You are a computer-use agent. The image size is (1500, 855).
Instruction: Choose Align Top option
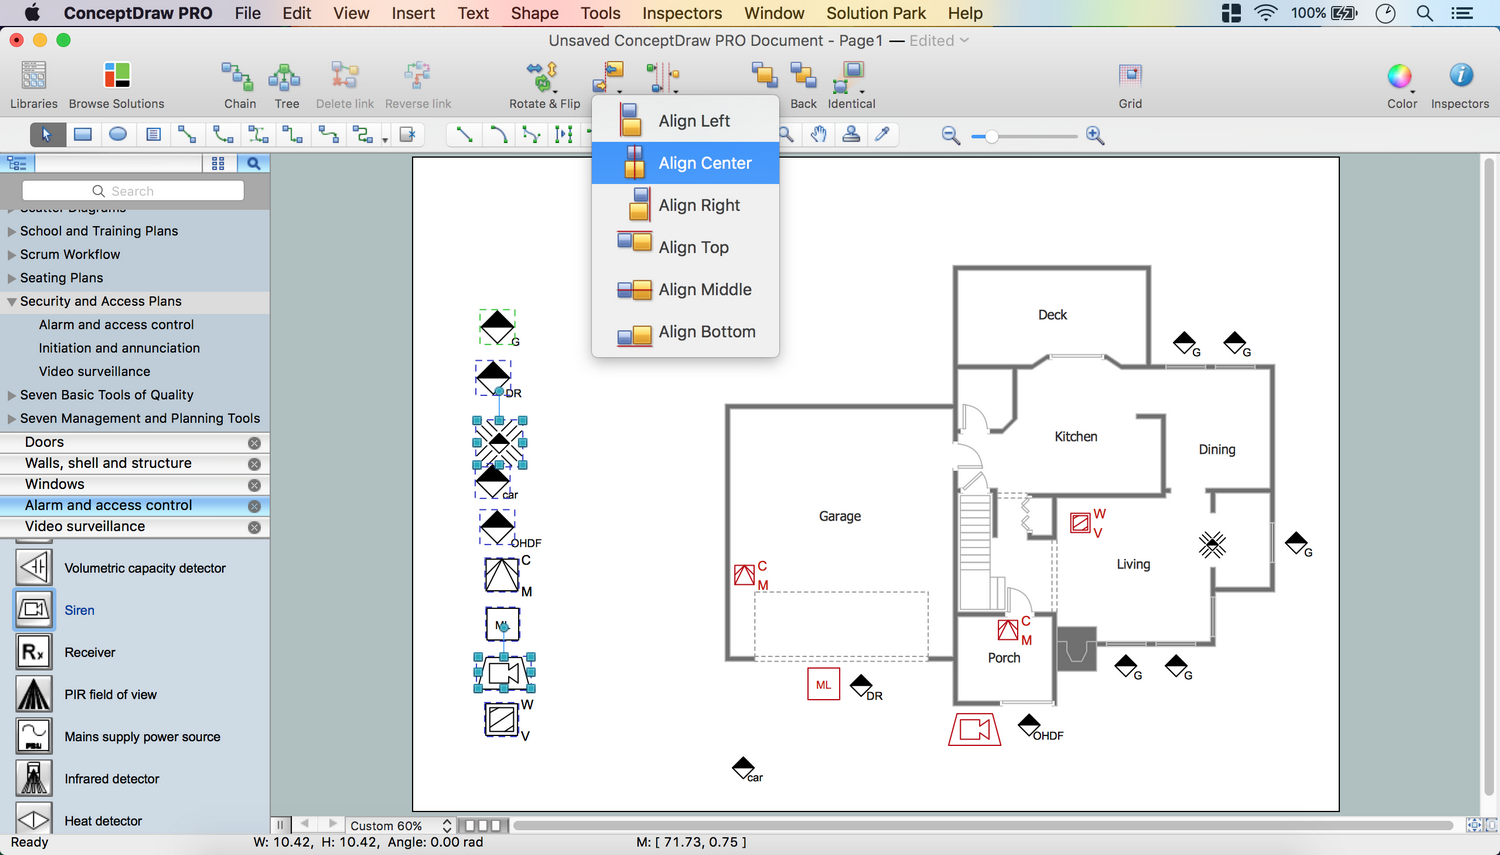[x=685, y=247]
